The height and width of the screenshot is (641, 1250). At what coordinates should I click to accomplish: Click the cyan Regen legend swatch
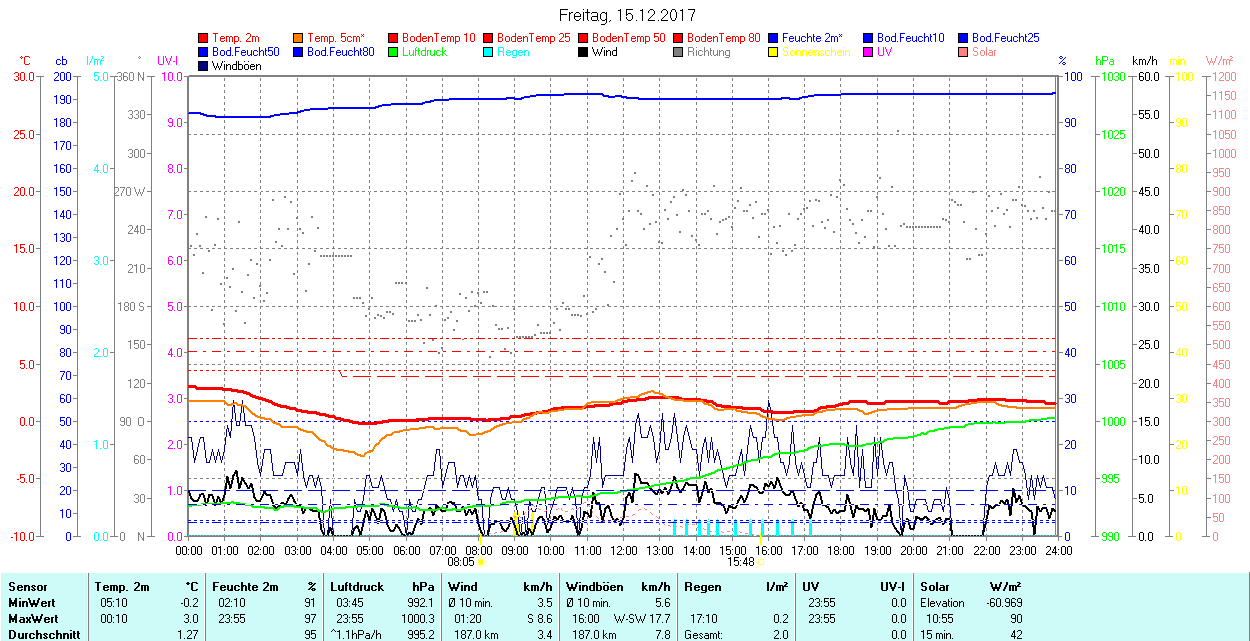pyautogui.click(x=489, y=52)
